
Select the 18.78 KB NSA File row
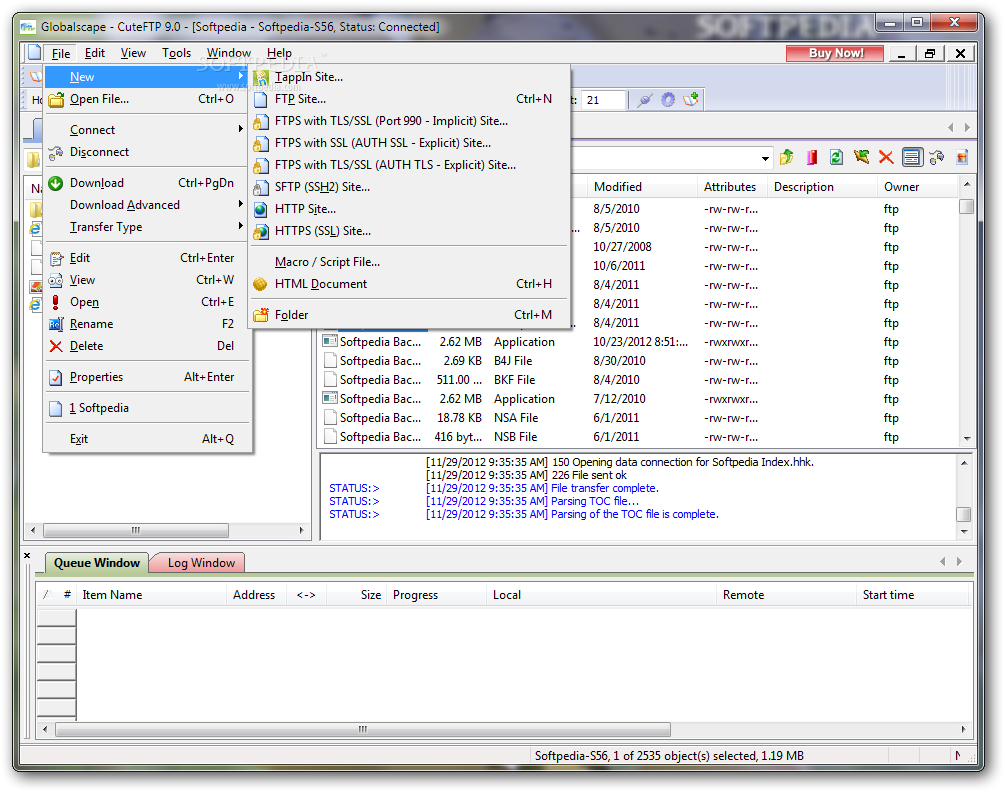[x=639, y=418]
